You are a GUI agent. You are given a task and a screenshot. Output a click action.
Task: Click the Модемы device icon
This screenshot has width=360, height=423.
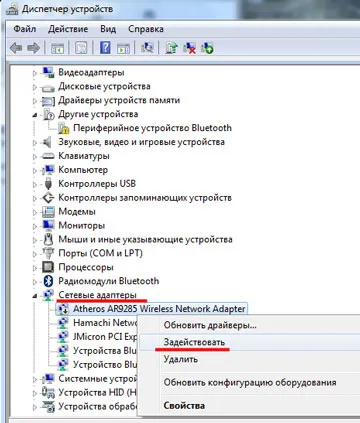point(48,212)
